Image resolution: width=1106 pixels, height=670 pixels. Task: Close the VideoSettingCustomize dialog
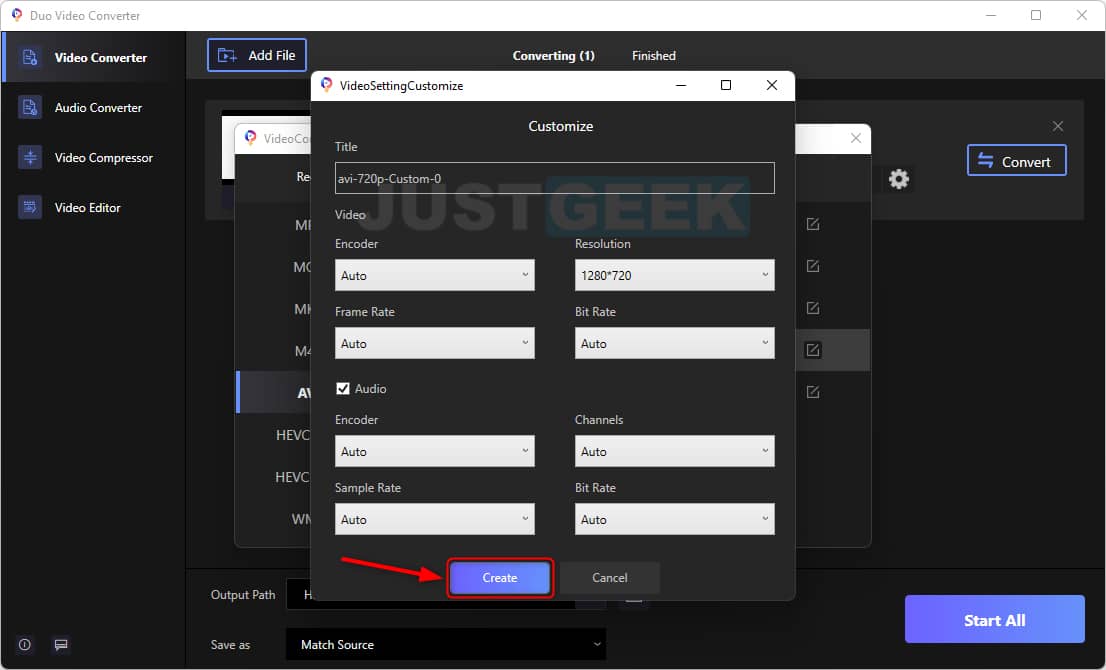point(772,85)
